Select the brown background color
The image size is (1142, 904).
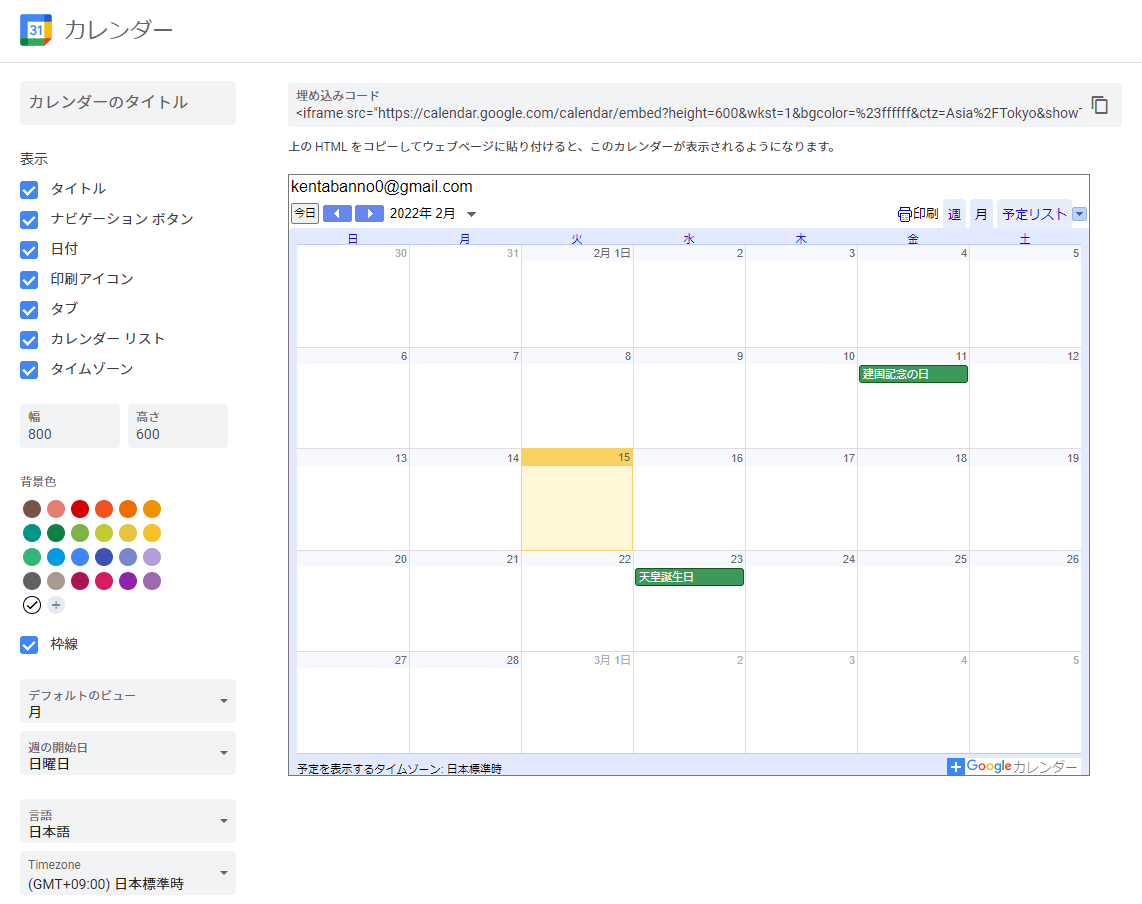pyautogui.click(x=32, y=508)
